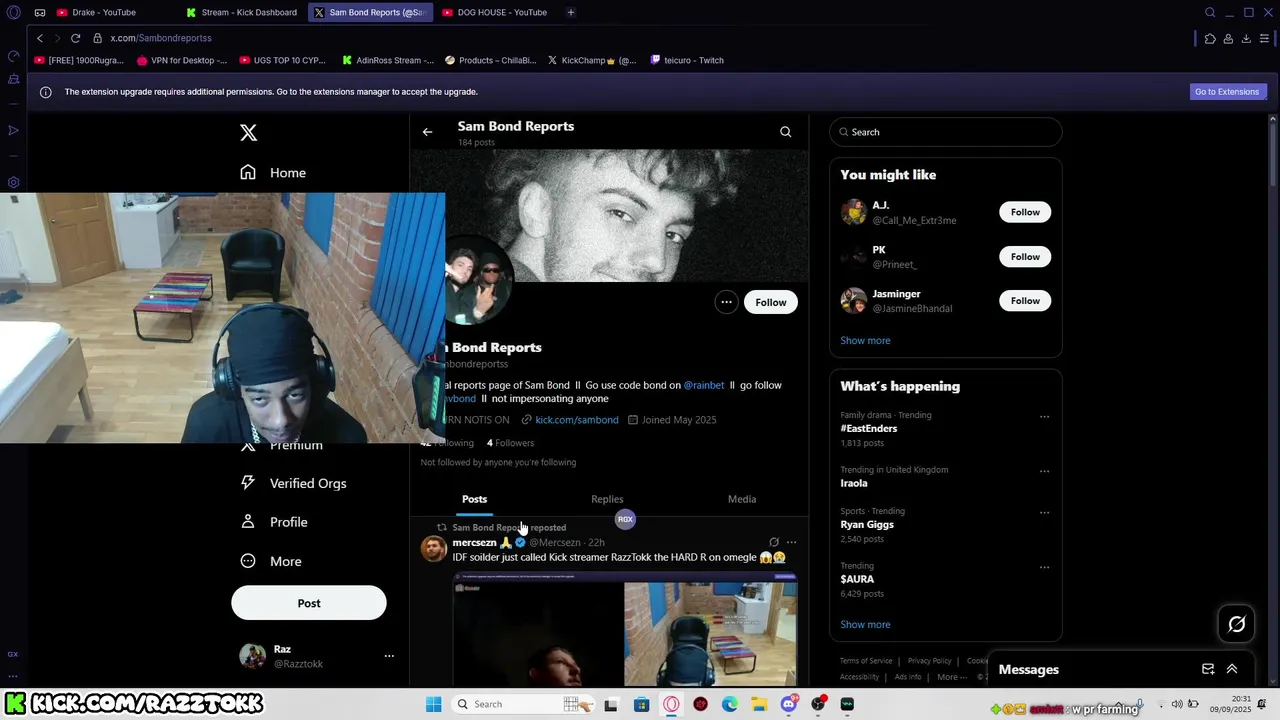Image resolution: width=1280 pixels, height=720 pixels.
Task: Open File Explorer from taskbar
Action: pos(759,704)
